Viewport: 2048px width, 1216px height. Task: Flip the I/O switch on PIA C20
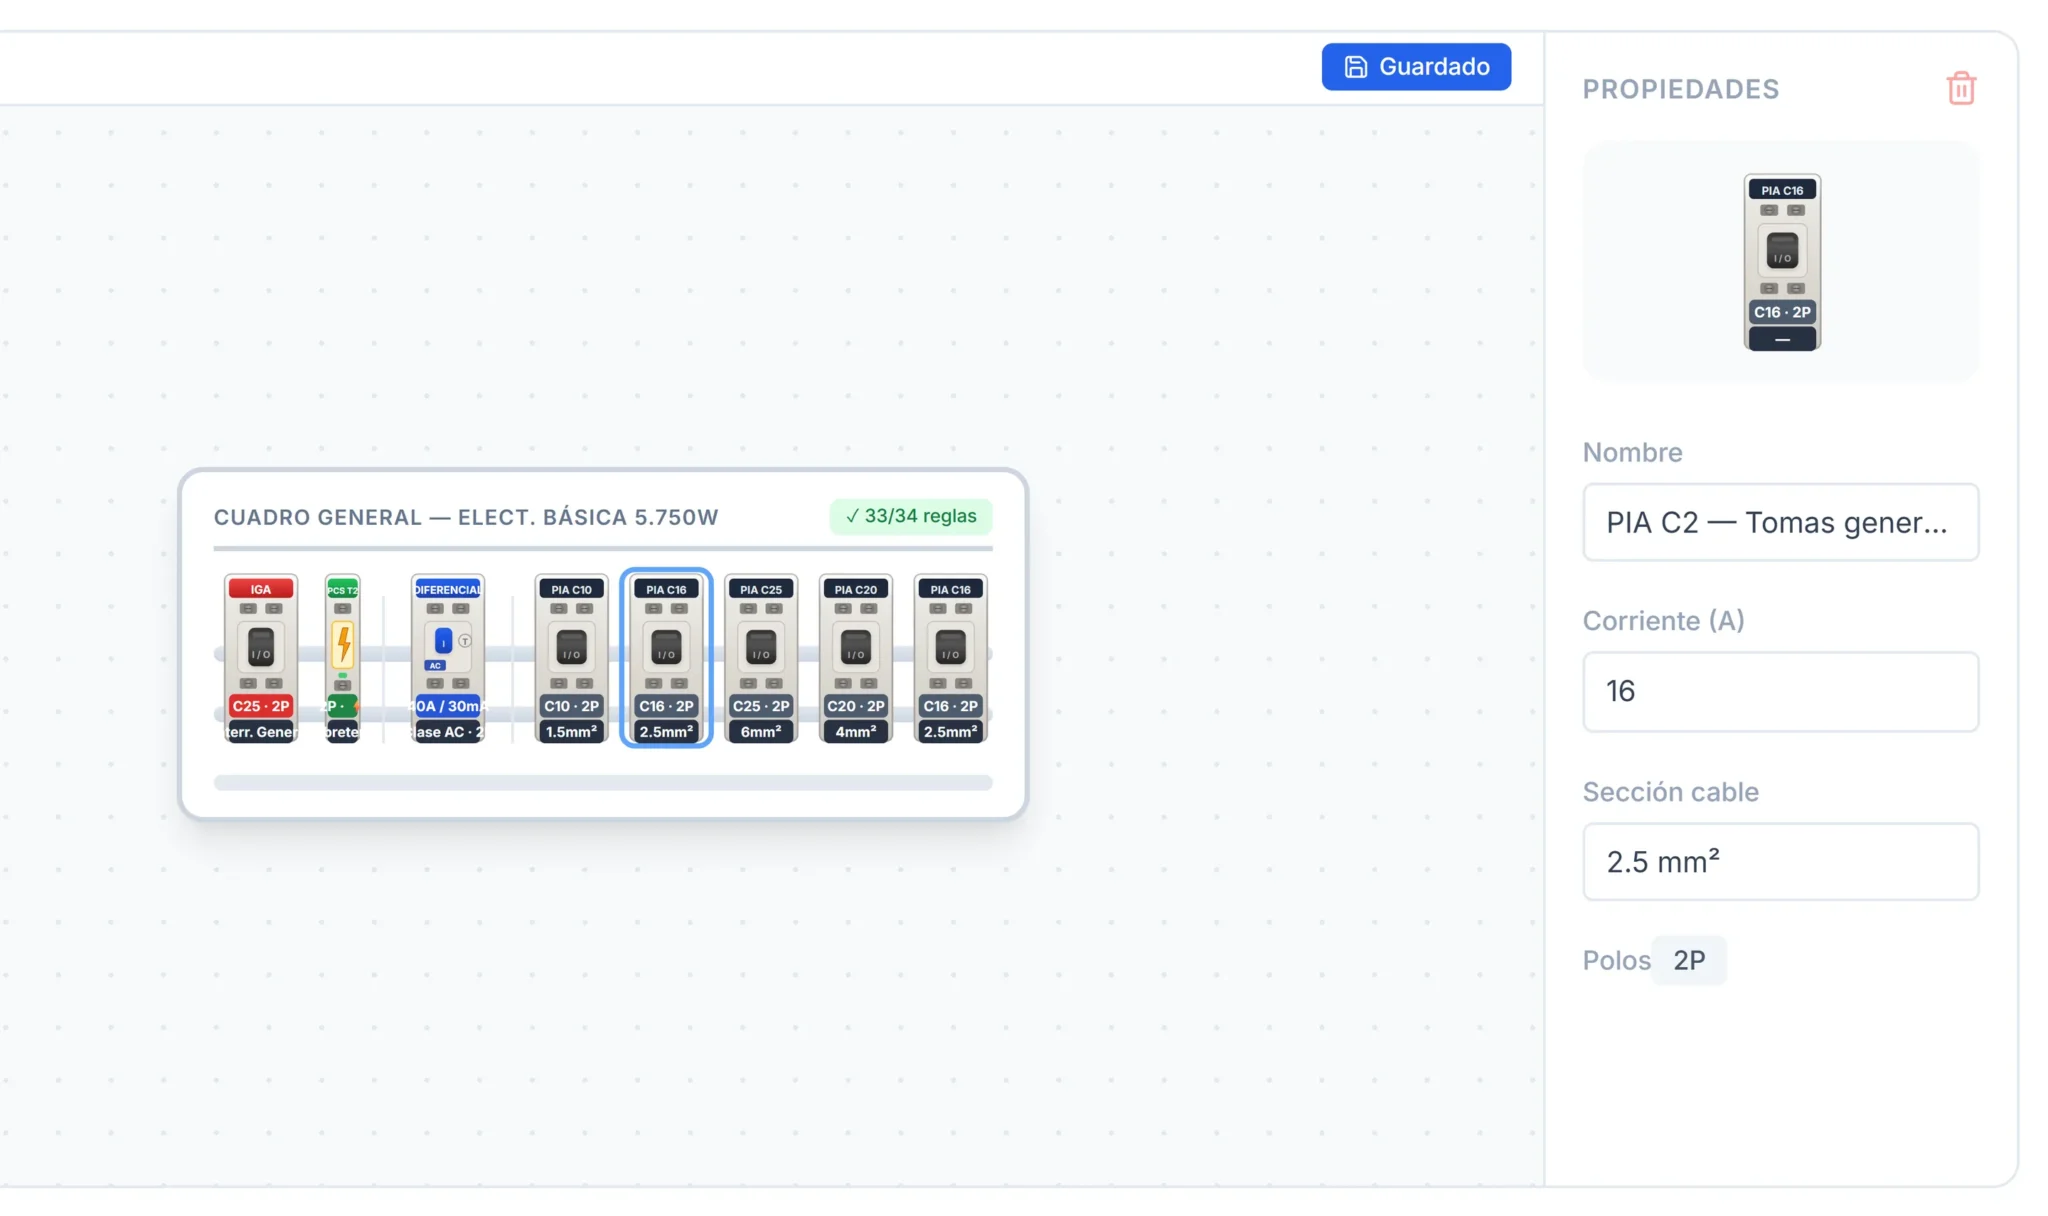pos(856,647)
